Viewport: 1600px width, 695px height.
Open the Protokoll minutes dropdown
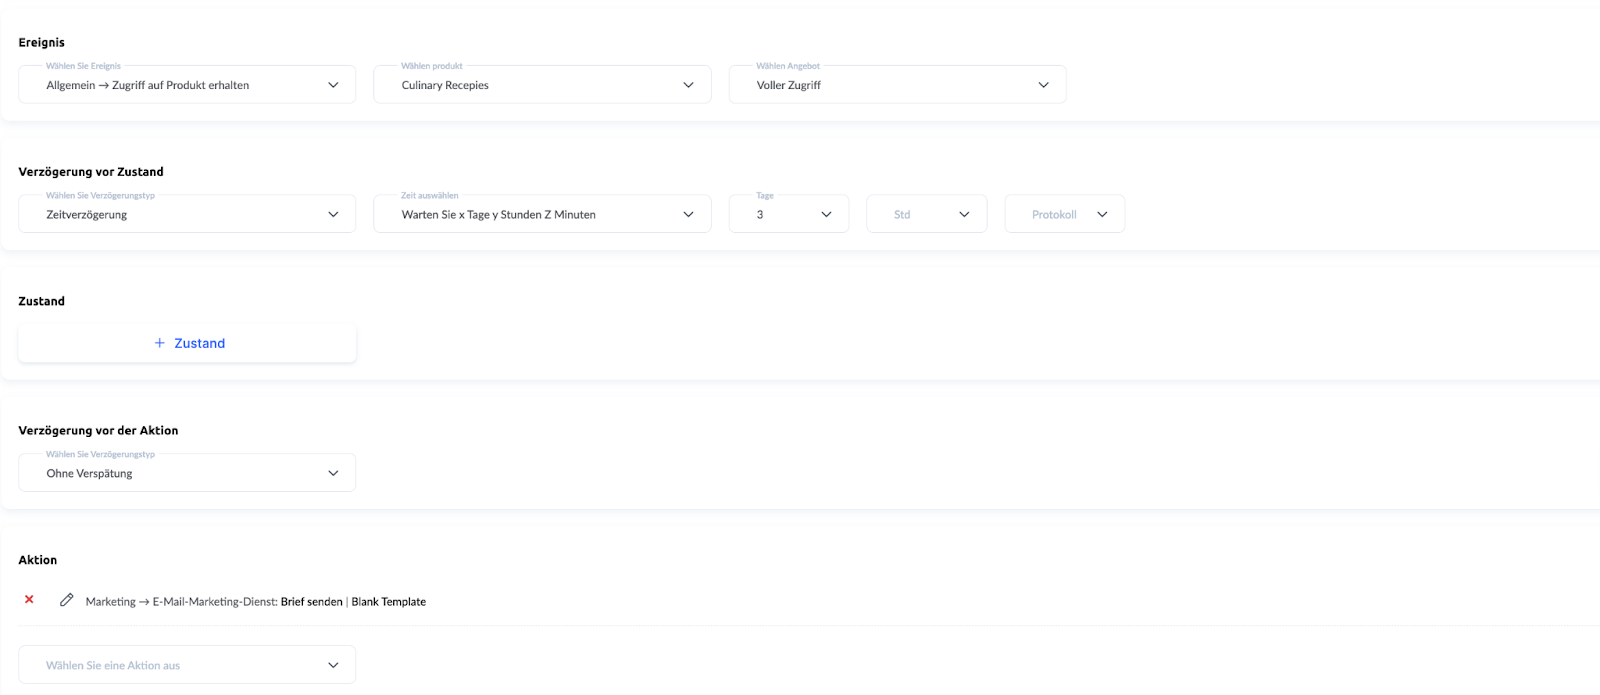pyautogui.click(x=1064, y=214)
